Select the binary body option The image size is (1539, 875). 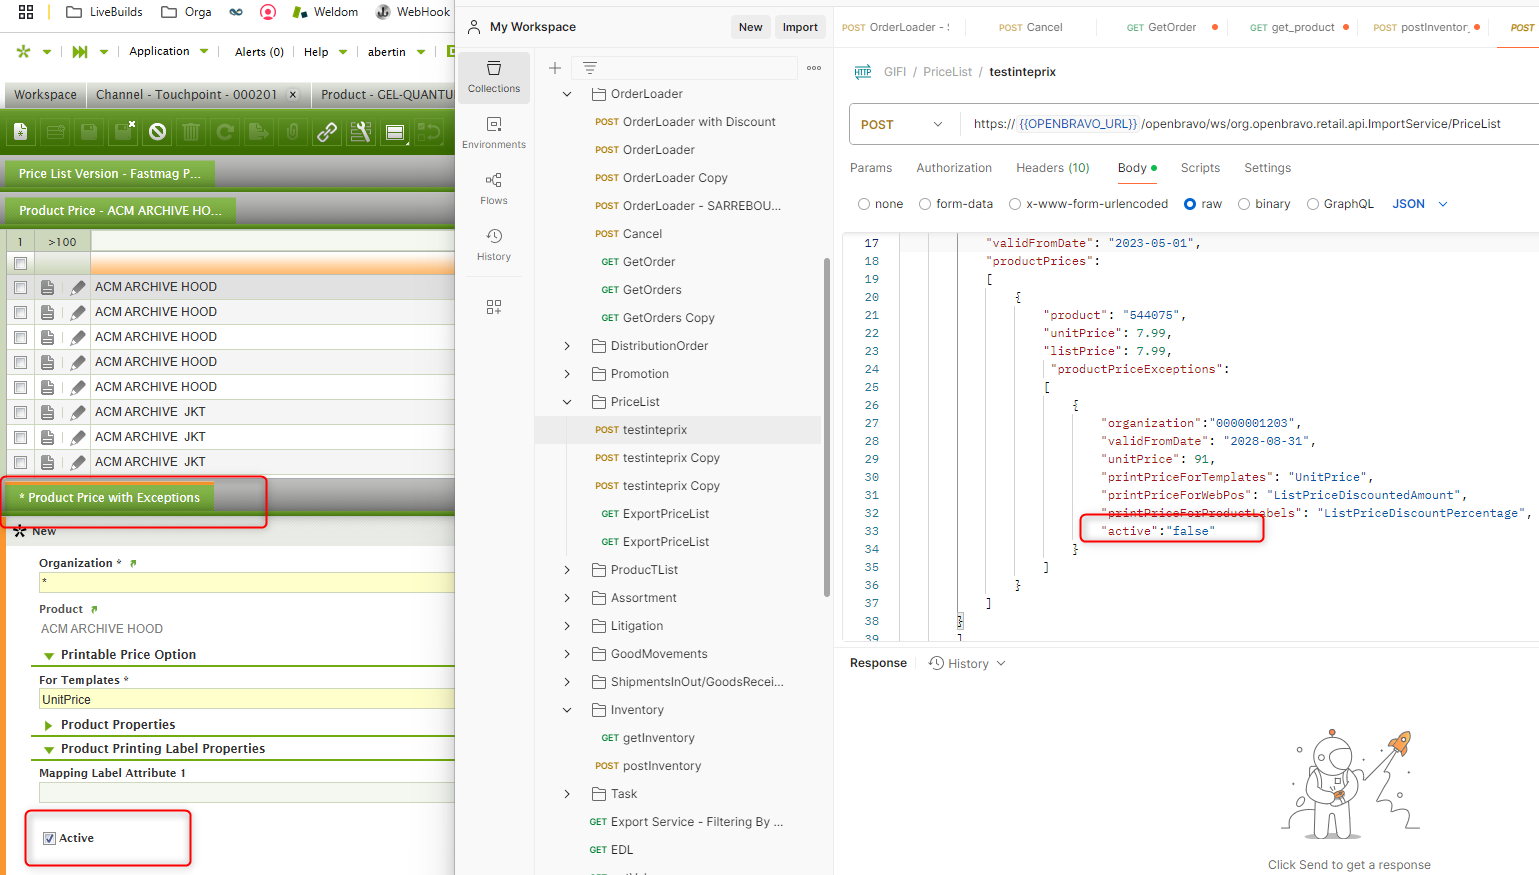point(1244,204)
